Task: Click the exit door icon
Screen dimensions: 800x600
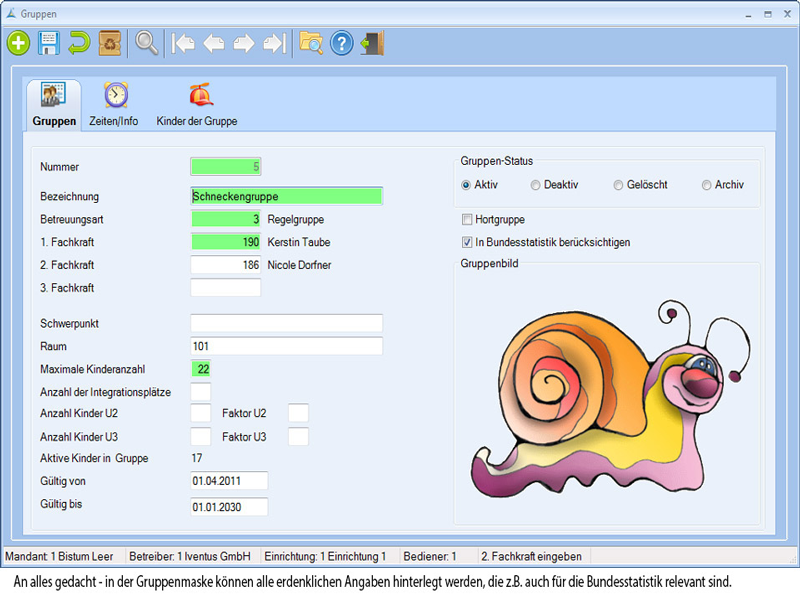Action: pos(373,43)
